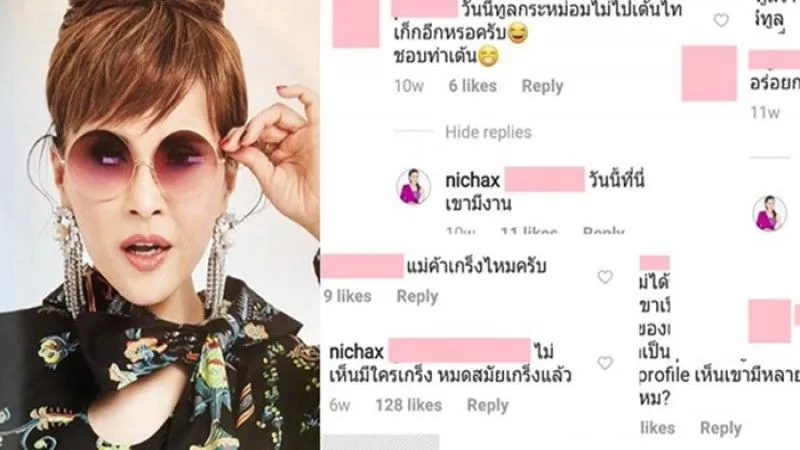Reply to the nichax comment with 128 likes

click(488, 405)
